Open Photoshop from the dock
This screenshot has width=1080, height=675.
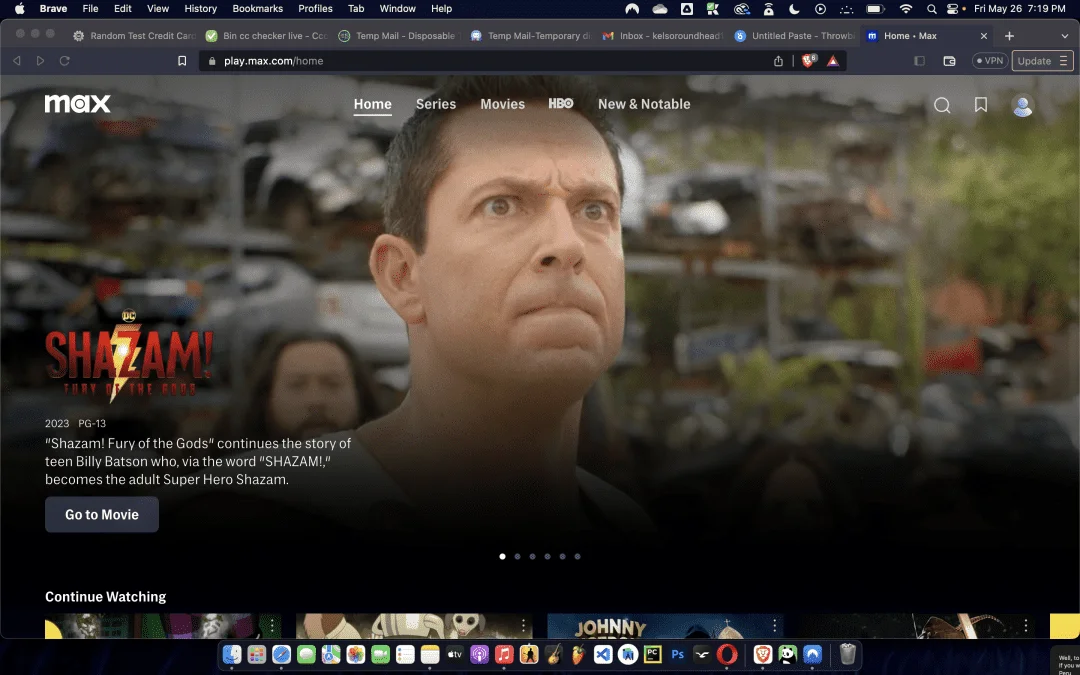click(x=678, y=654)
